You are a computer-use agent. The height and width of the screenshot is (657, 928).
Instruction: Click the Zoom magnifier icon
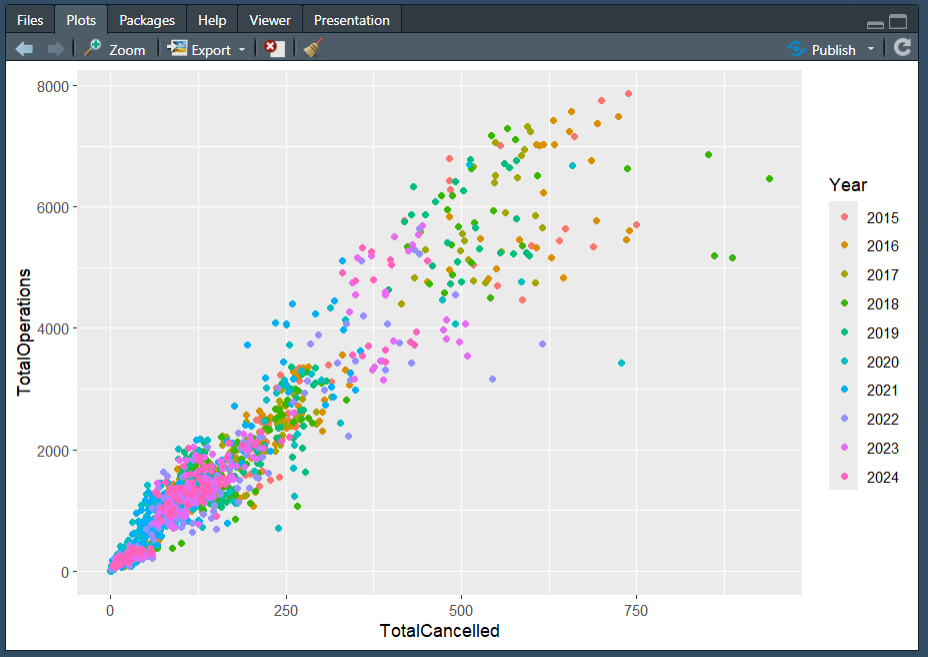click(94, 48)
